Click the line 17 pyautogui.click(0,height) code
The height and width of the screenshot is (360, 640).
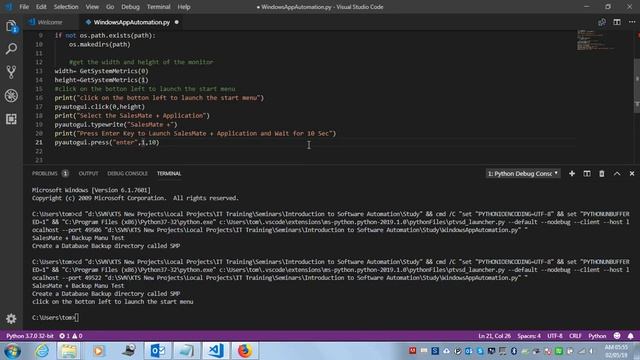click(100, 107)
